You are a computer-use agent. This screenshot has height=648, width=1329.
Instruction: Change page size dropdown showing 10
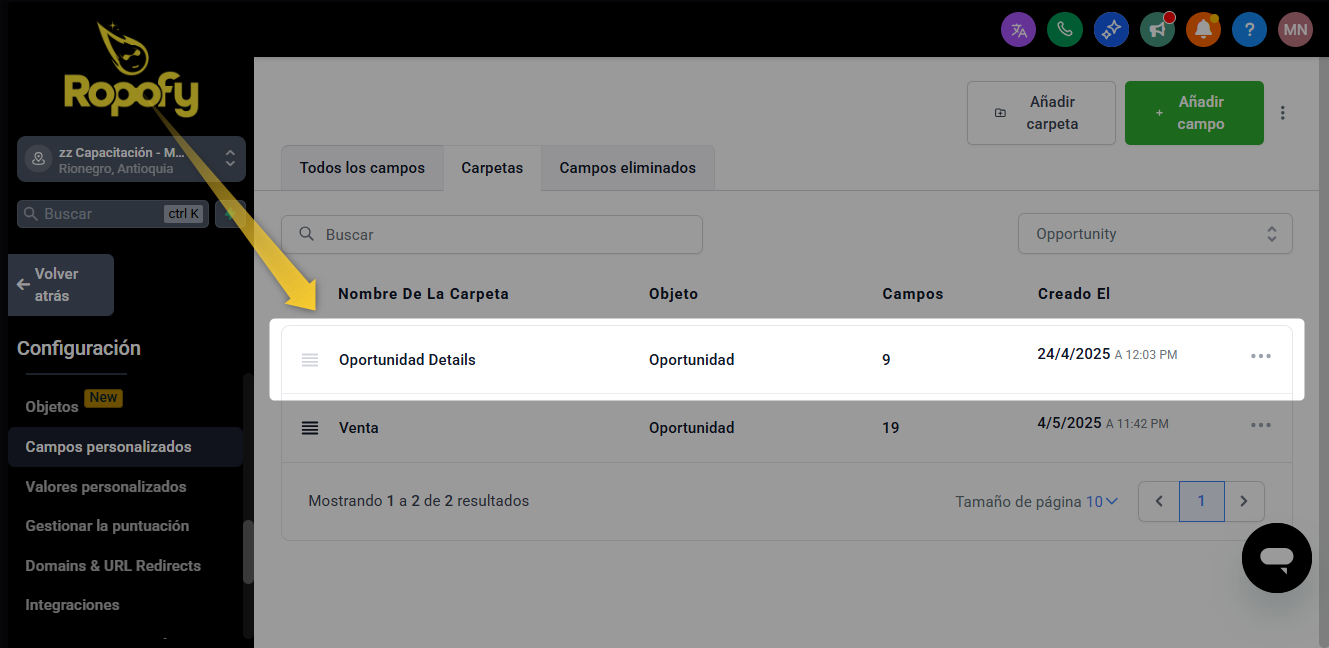tap(1101, 502)
